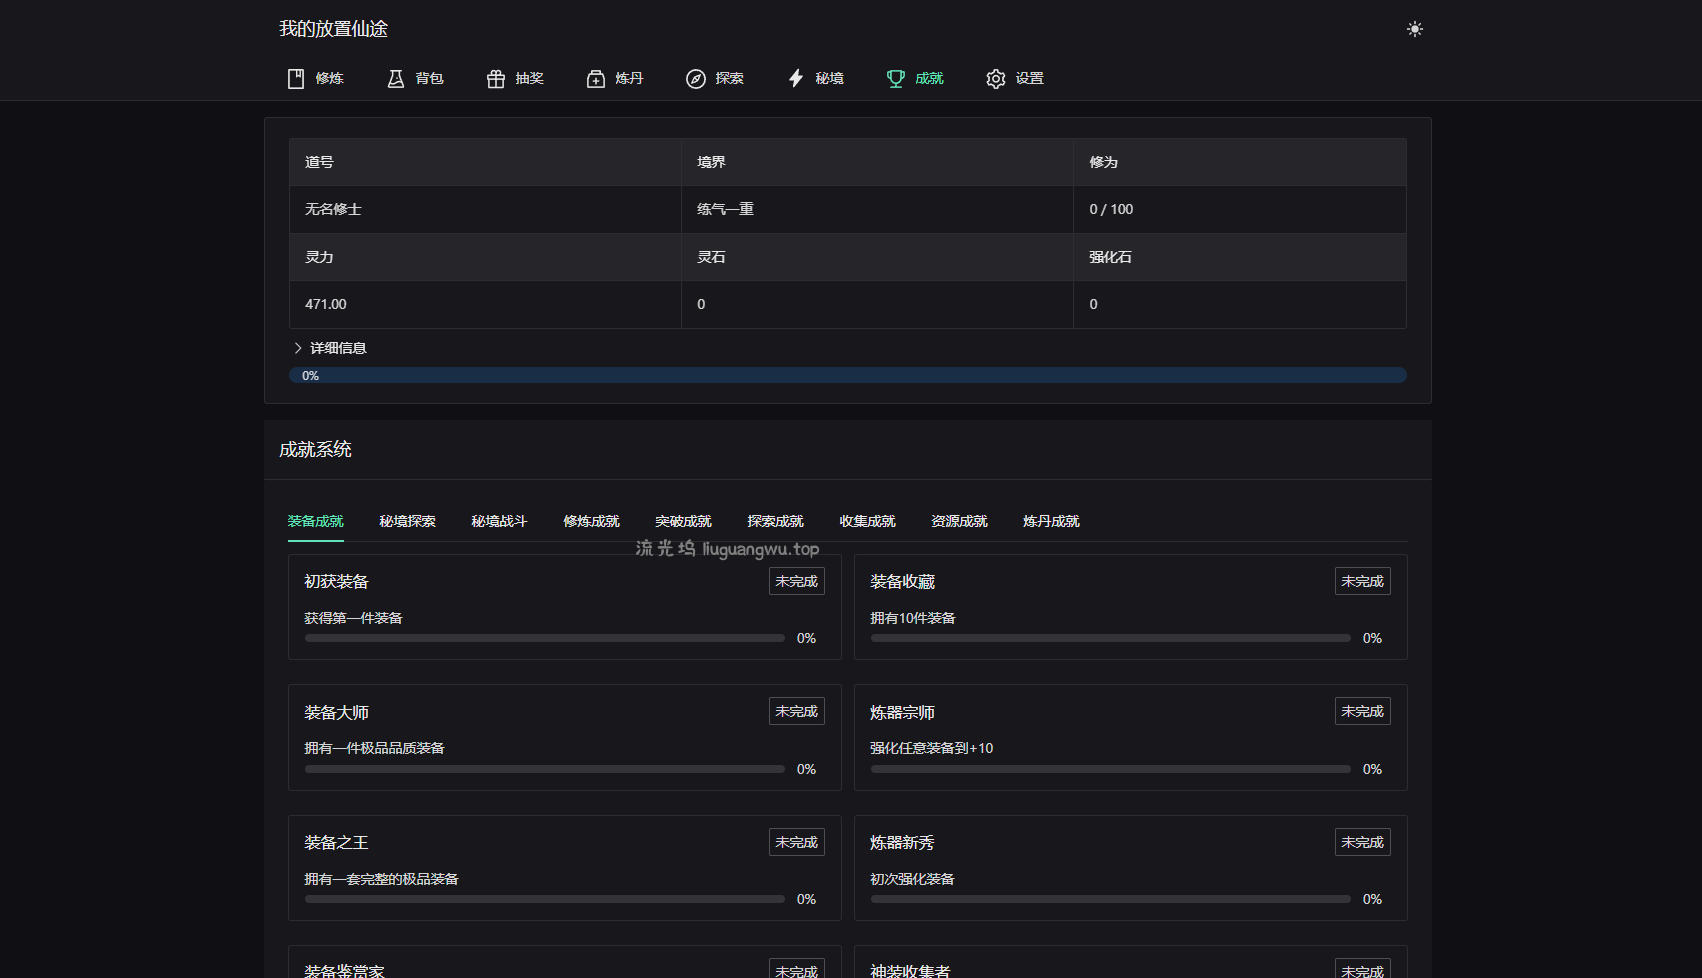The width and height of the screenshot is (1702, 978).
Task: Open the 修炼成就 tab
Action: click(x=591, y=521)
